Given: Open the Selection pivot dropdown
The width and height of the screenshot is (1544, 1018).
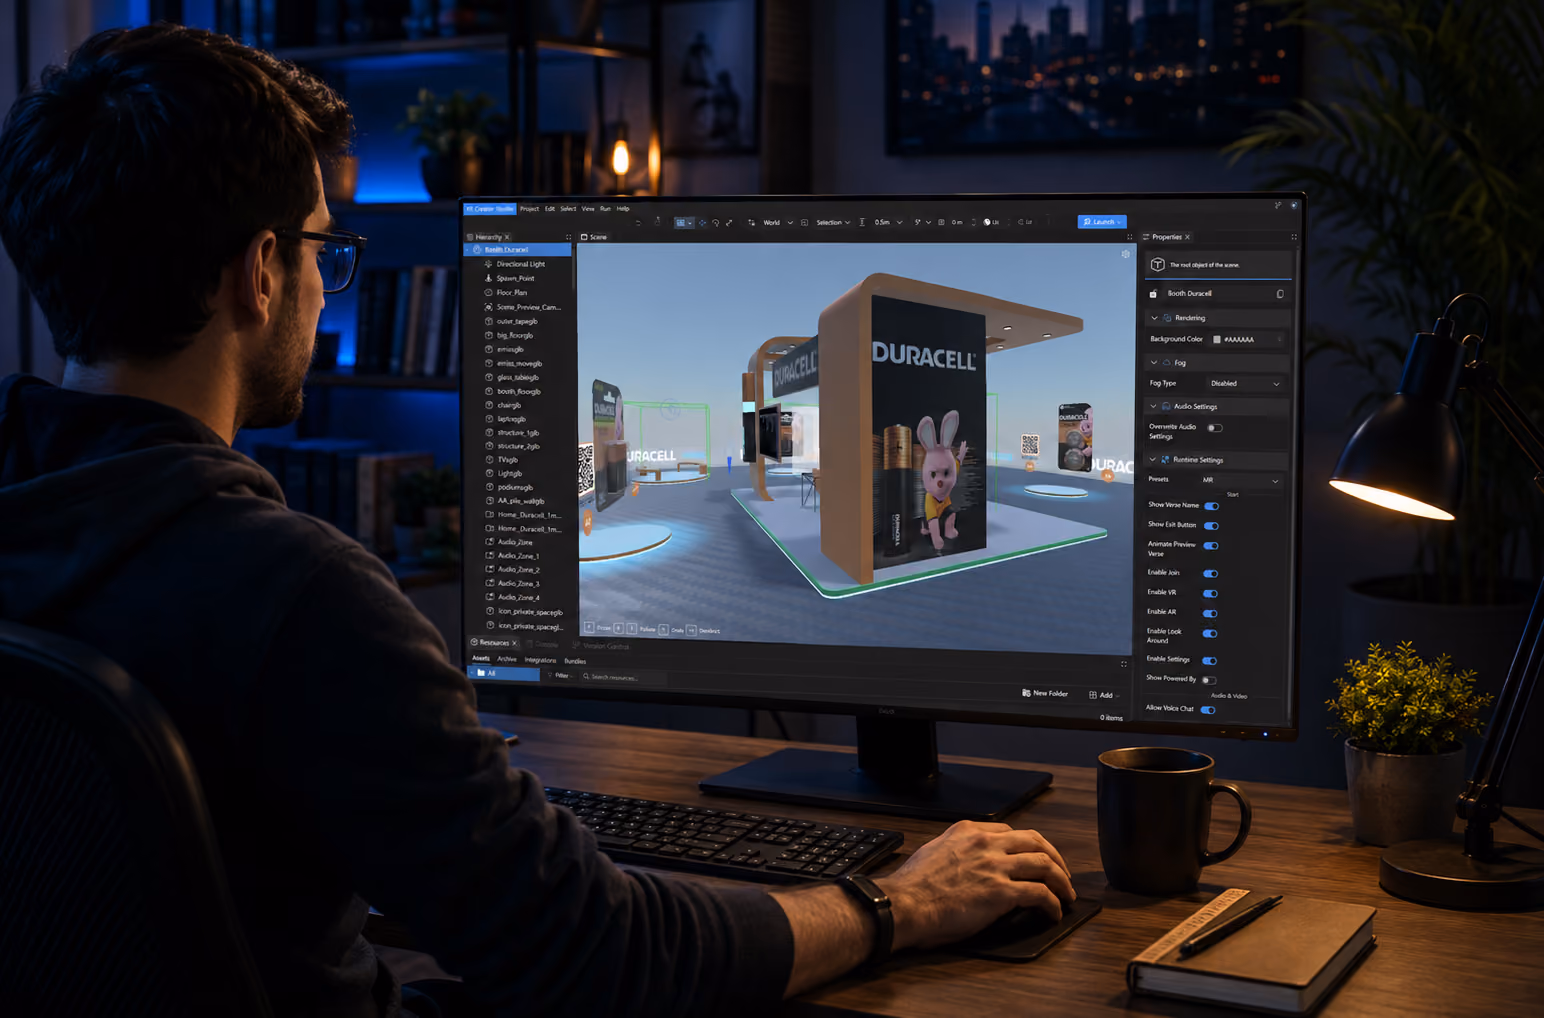Looking at the screenshot, I should 833,222.
